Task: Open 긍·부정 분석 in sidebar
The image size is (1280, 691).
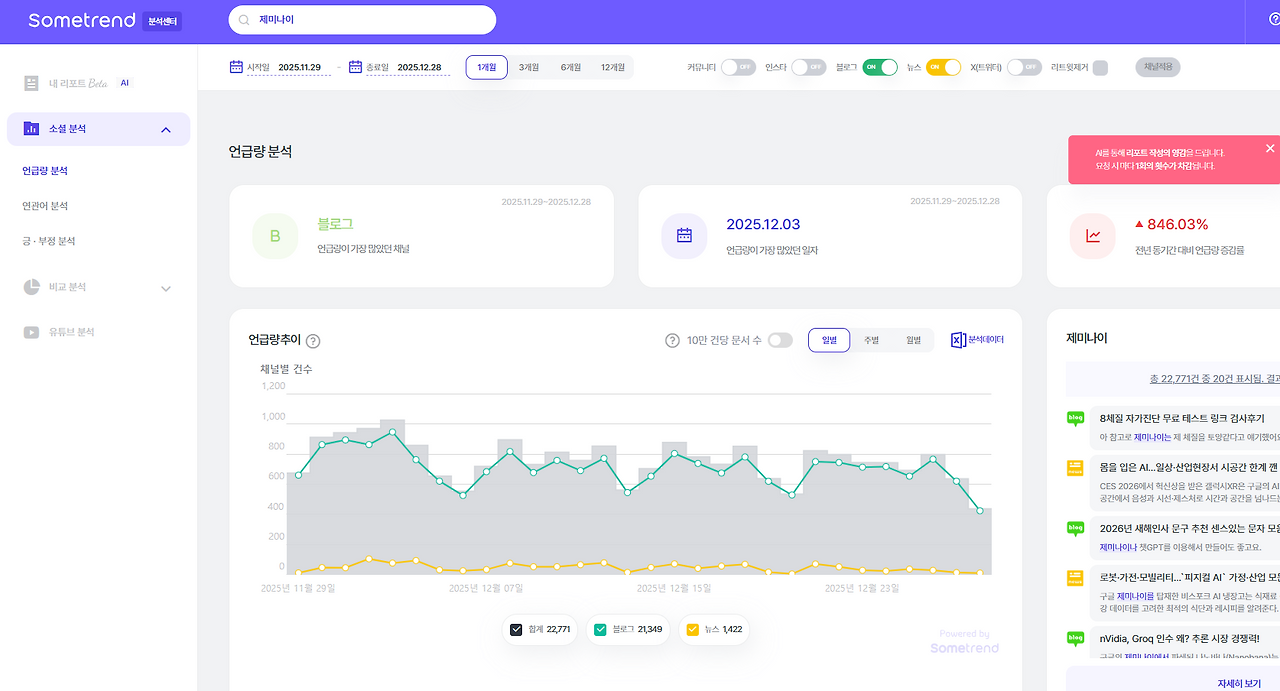Action: [x=49, y=241]
